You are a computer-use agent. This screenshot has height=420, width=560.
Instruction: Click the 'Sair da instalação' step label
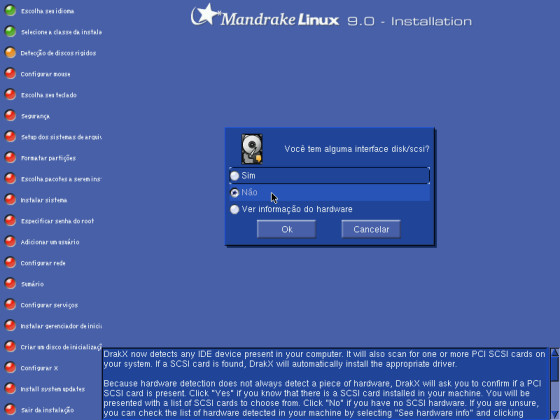pyautogui.click(x=48, y=410)
